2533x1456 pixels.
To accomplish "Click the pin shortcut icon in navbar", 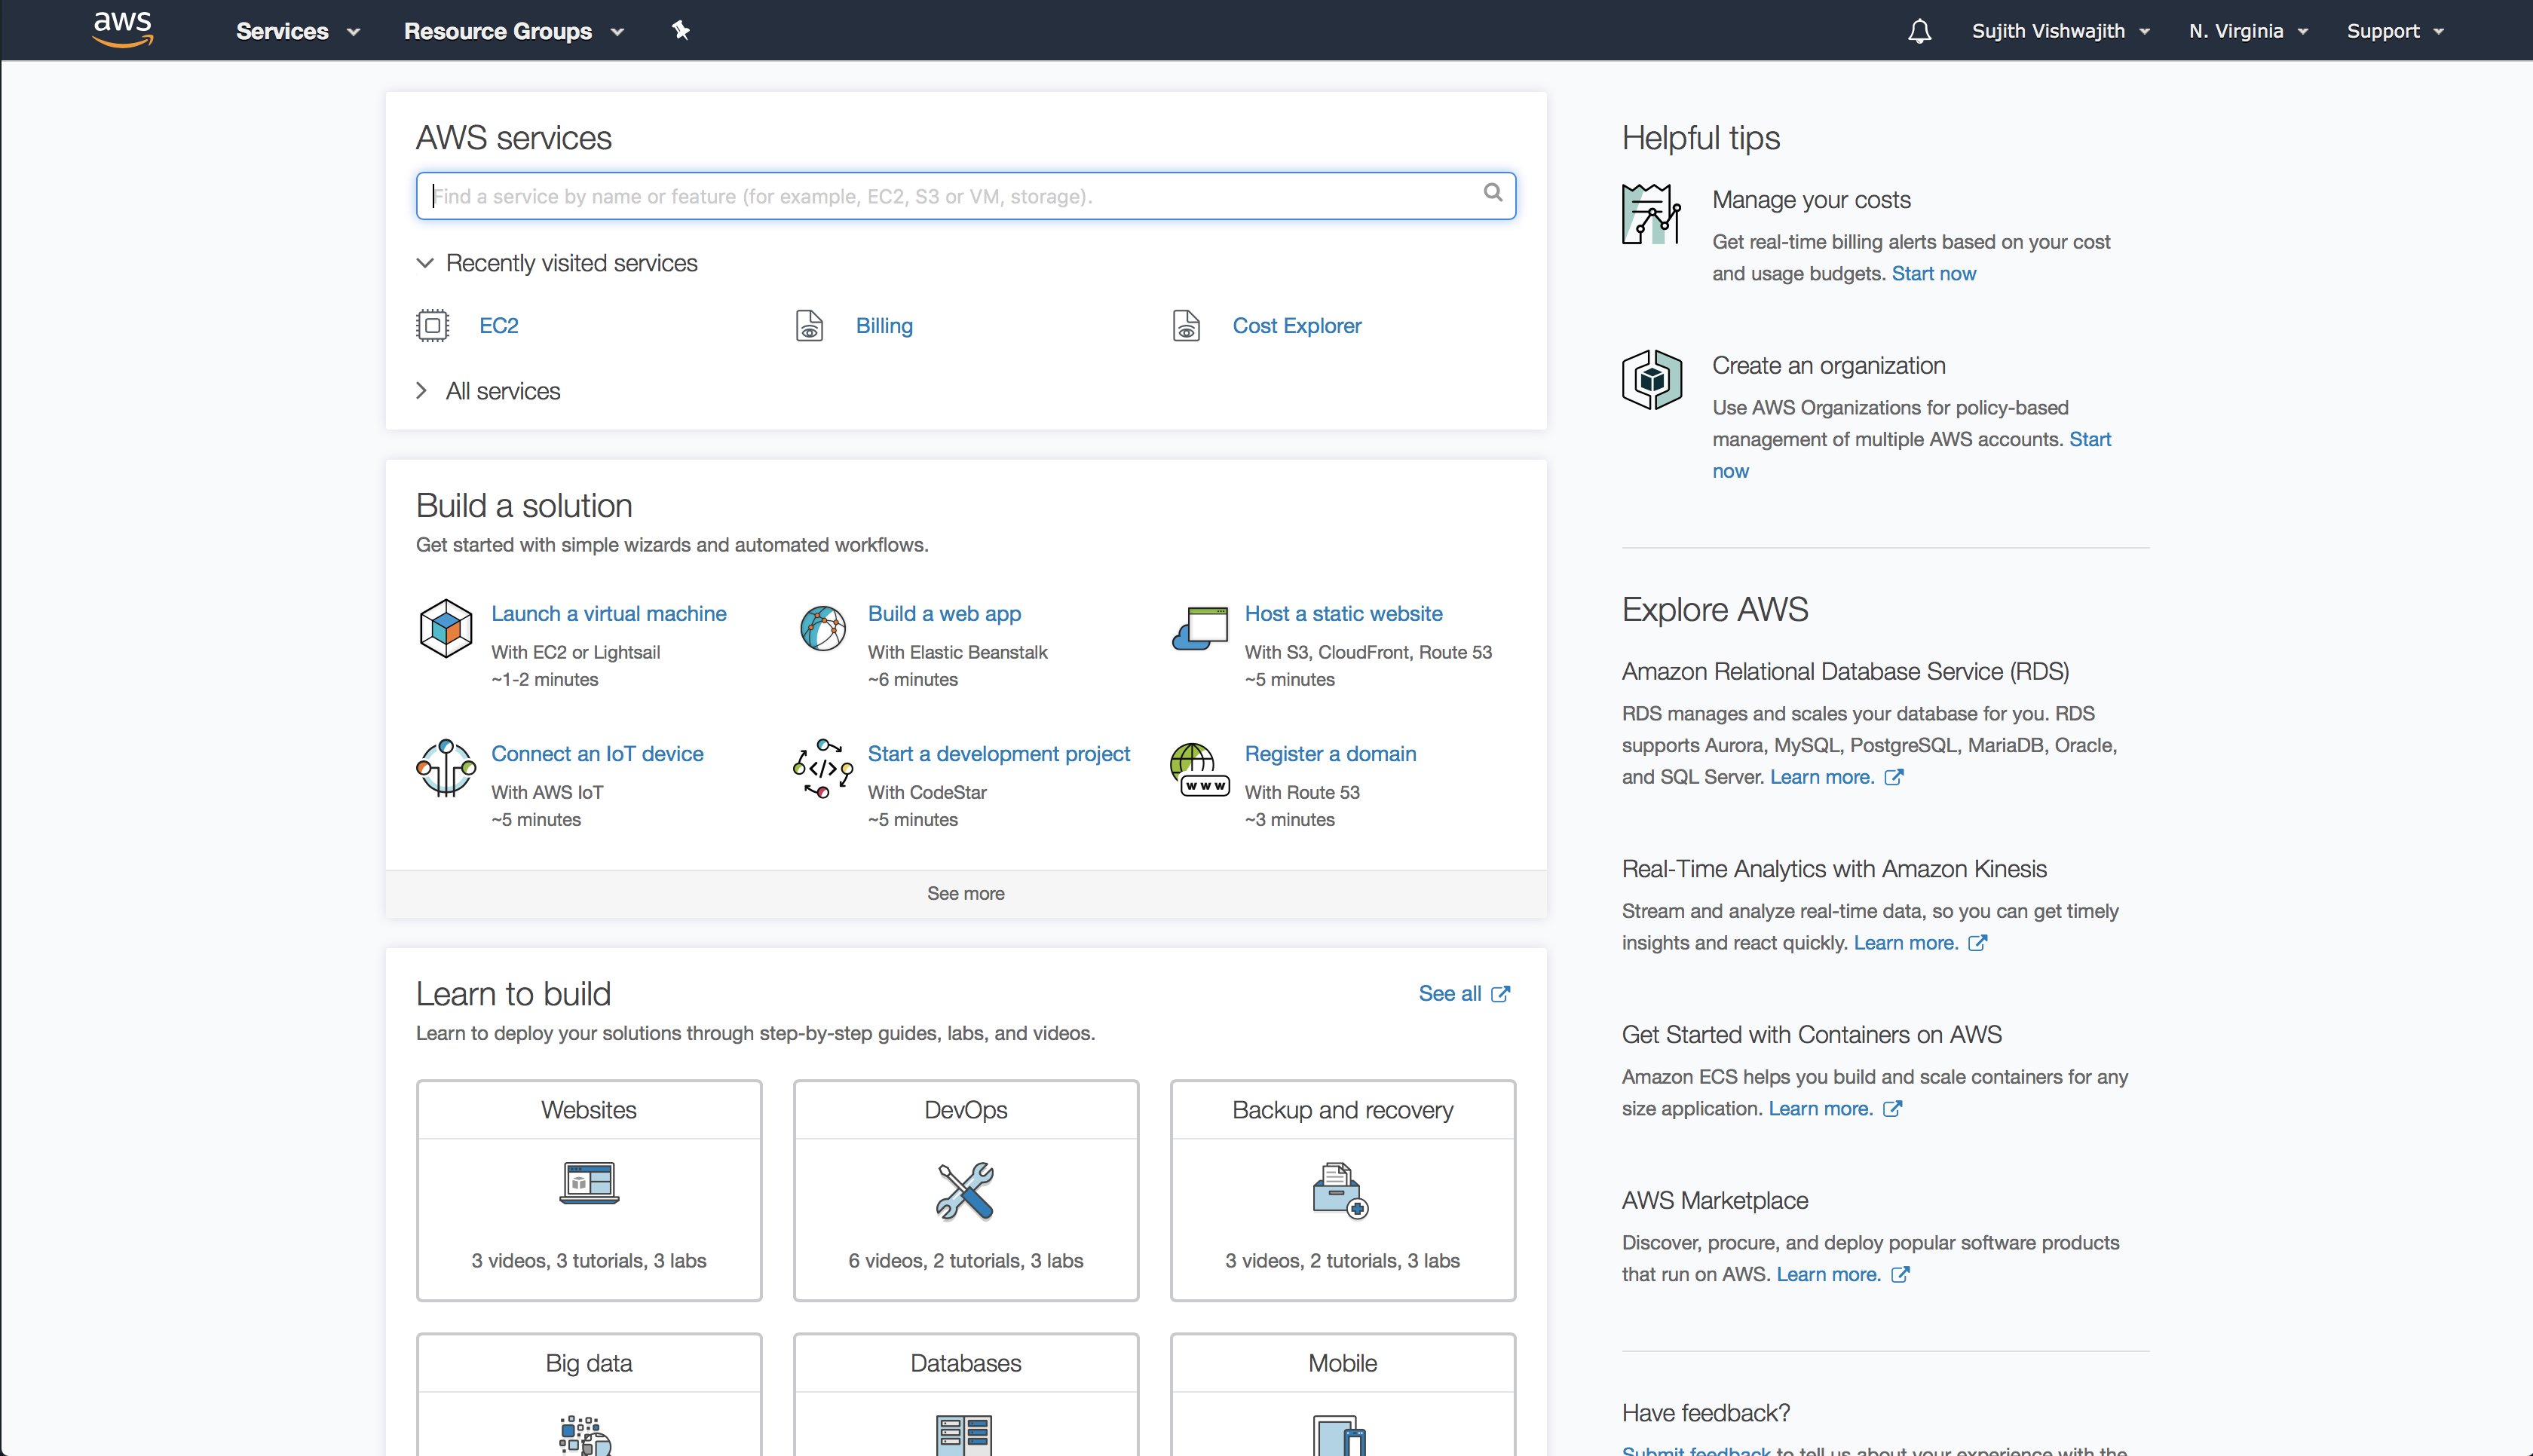I will point(680,30).
